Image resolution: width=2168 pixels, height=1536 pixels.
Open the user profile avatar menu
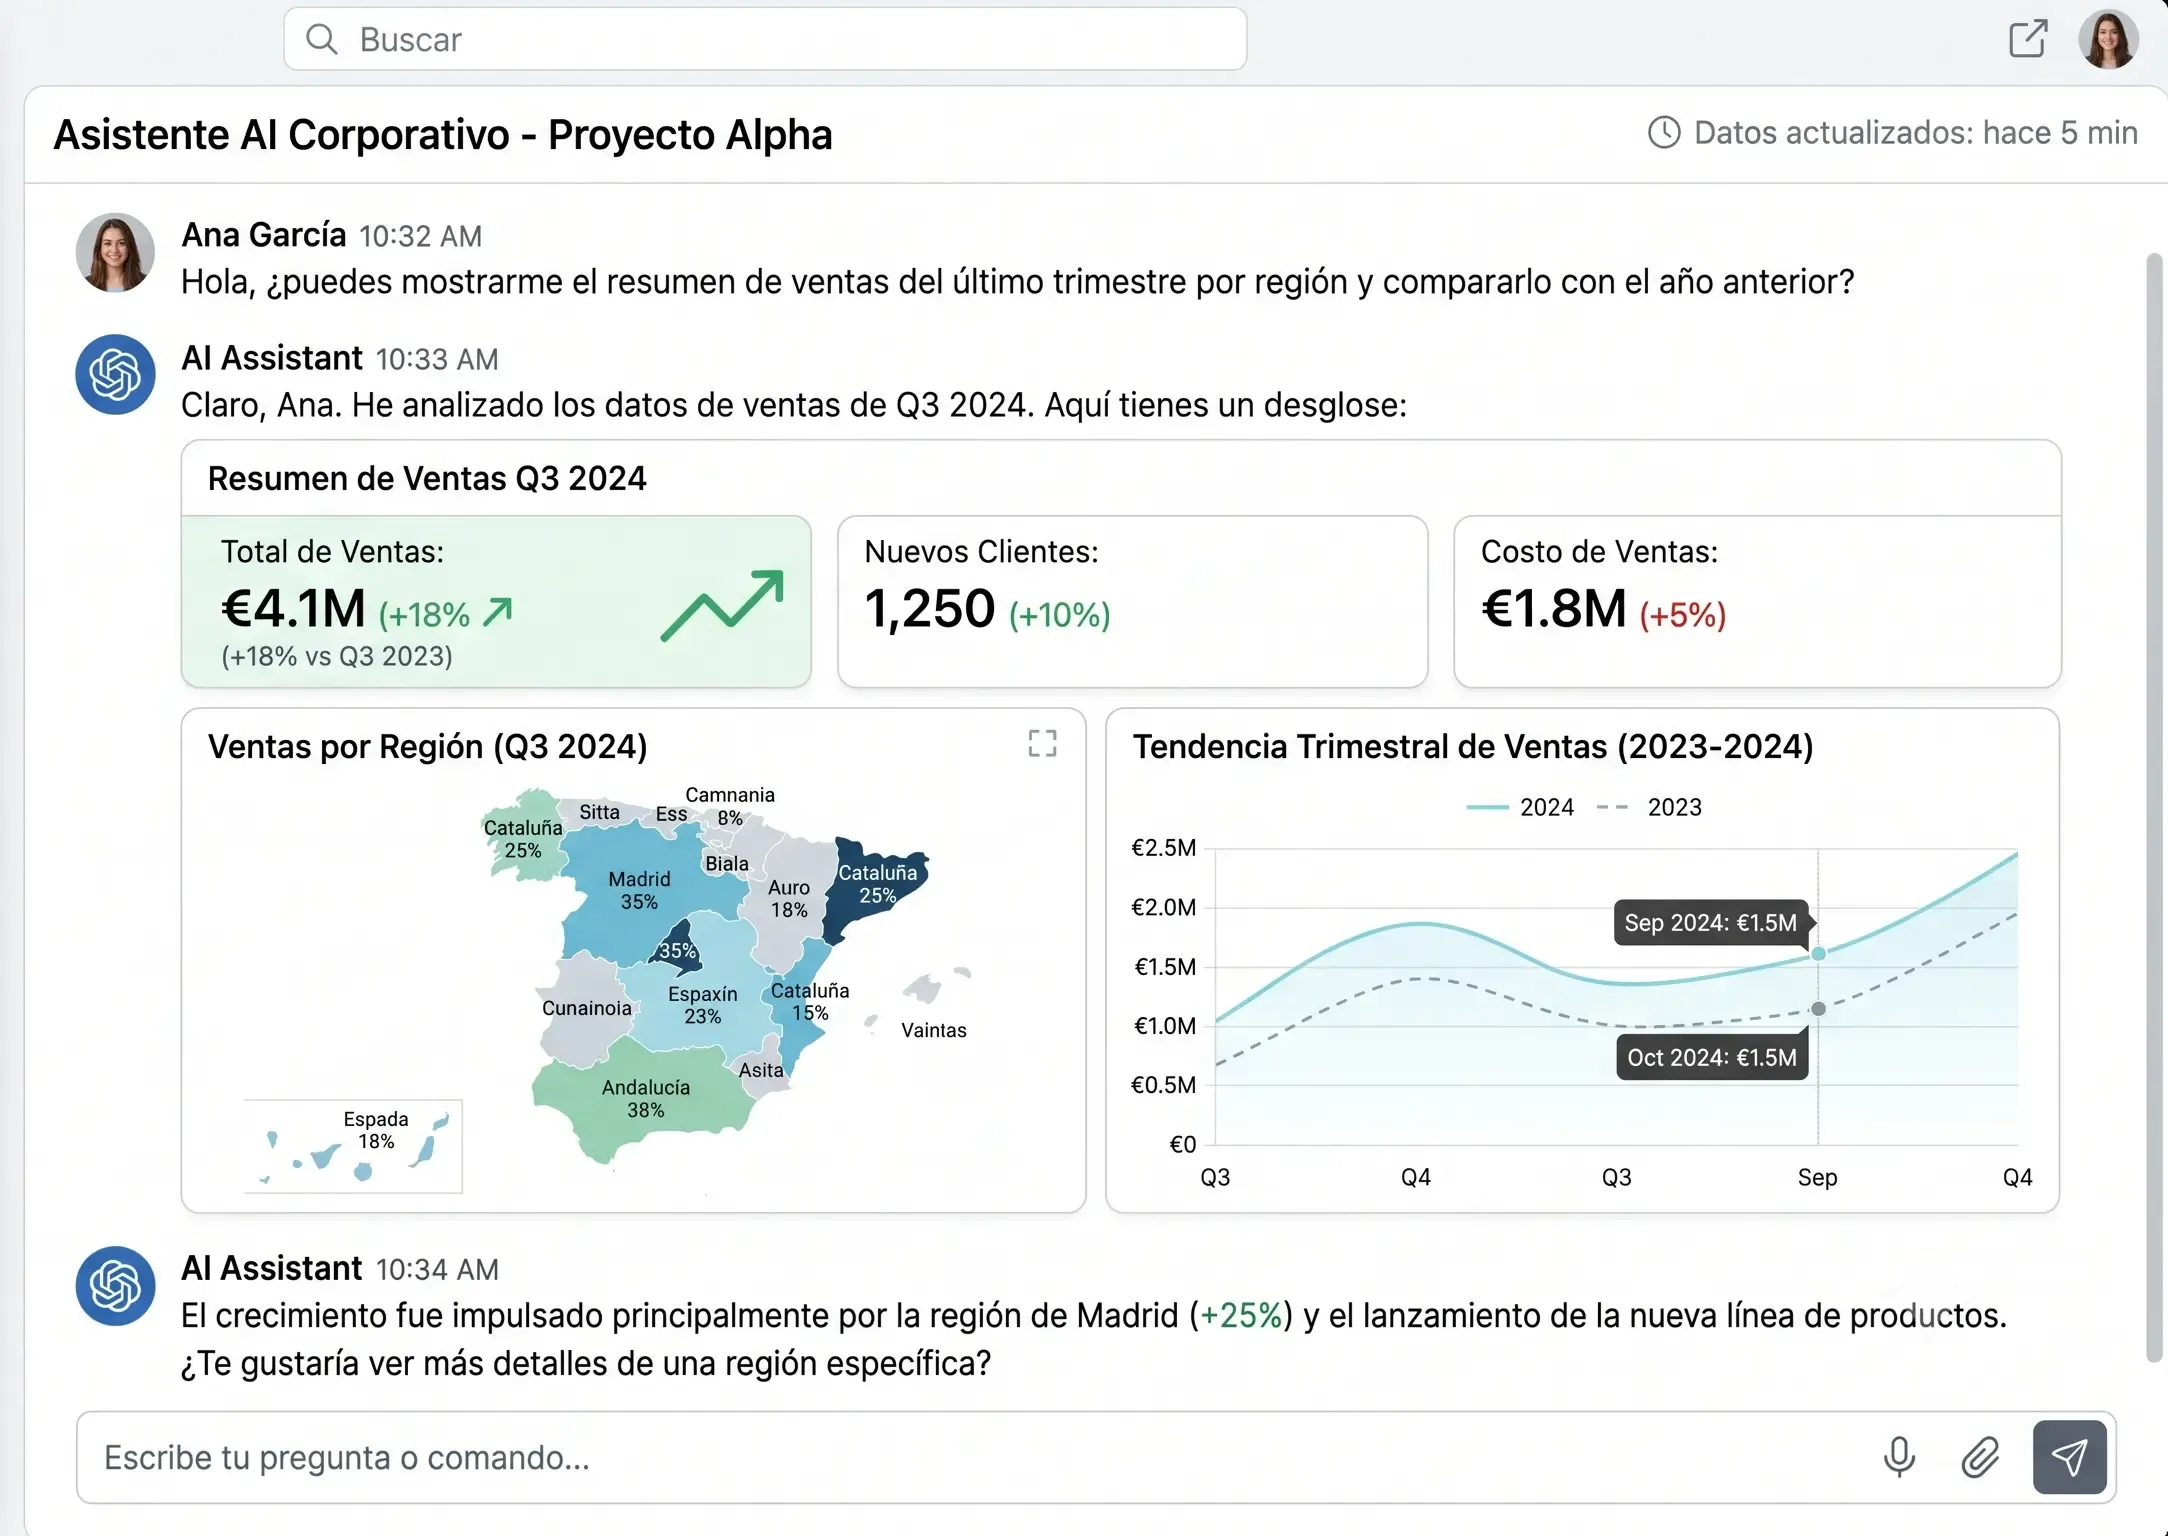pyautogui.click(x=2109, y=39)
